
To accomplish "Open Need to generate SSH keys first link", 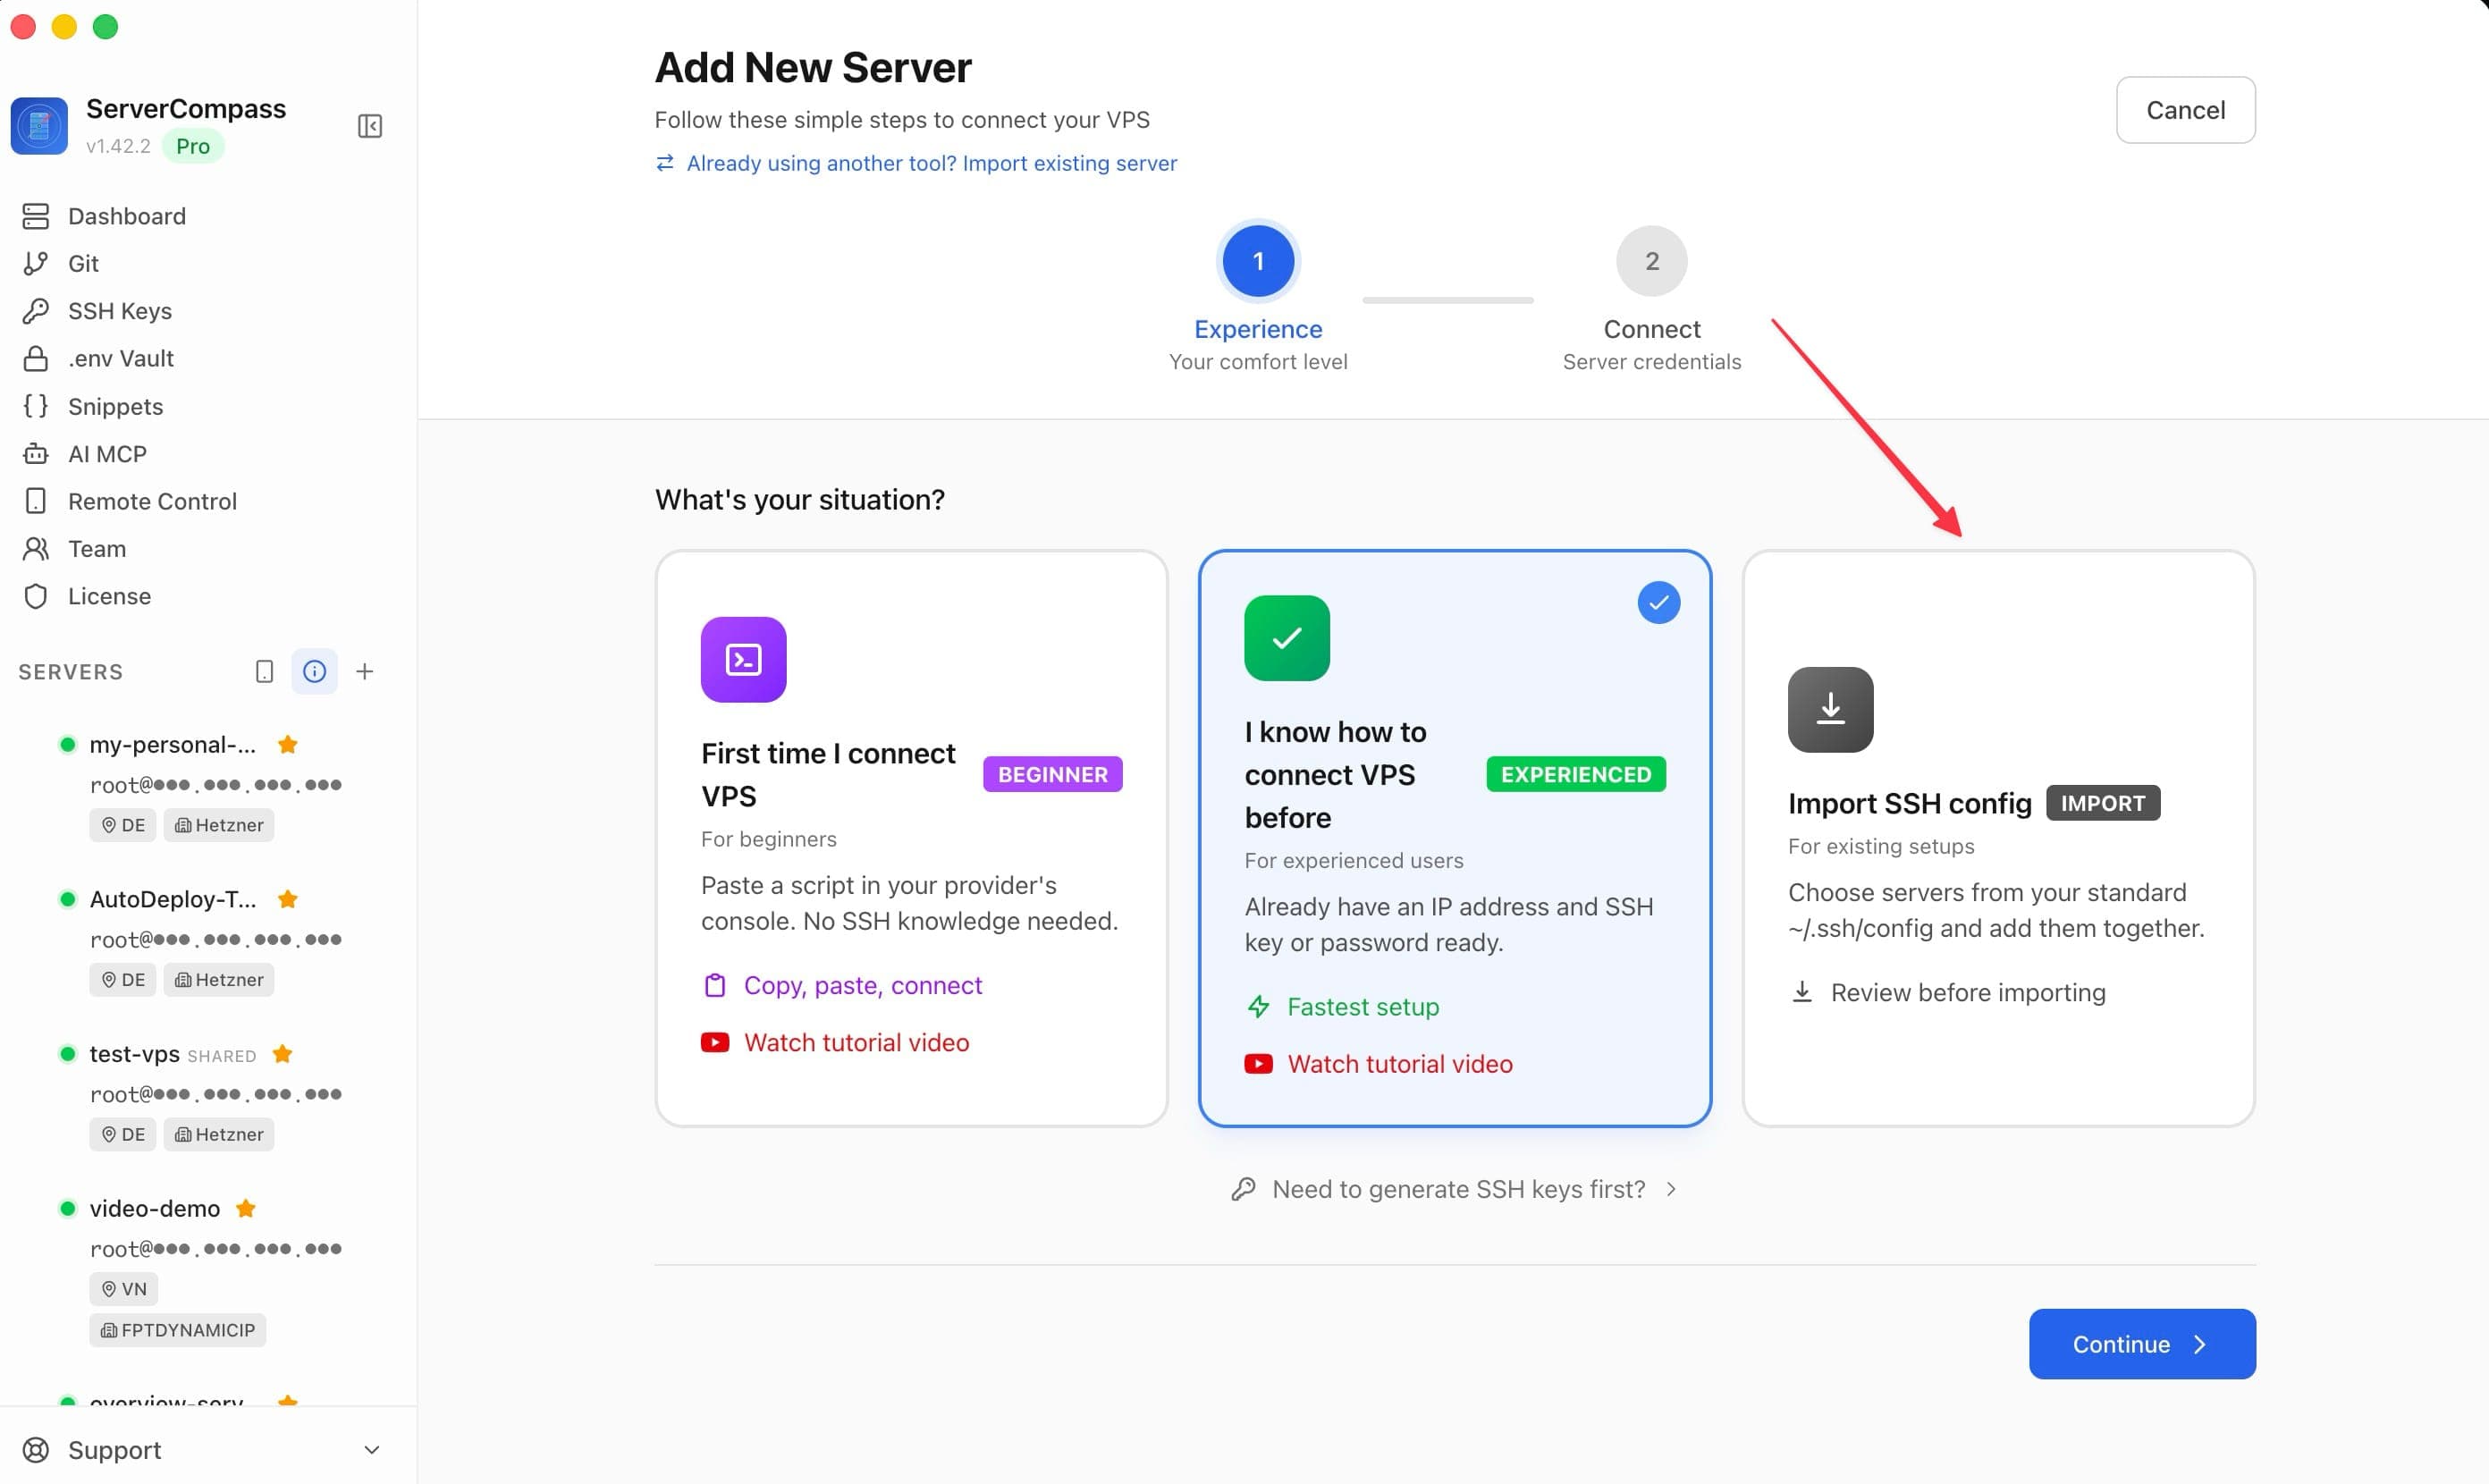I will (1455, 1190).
